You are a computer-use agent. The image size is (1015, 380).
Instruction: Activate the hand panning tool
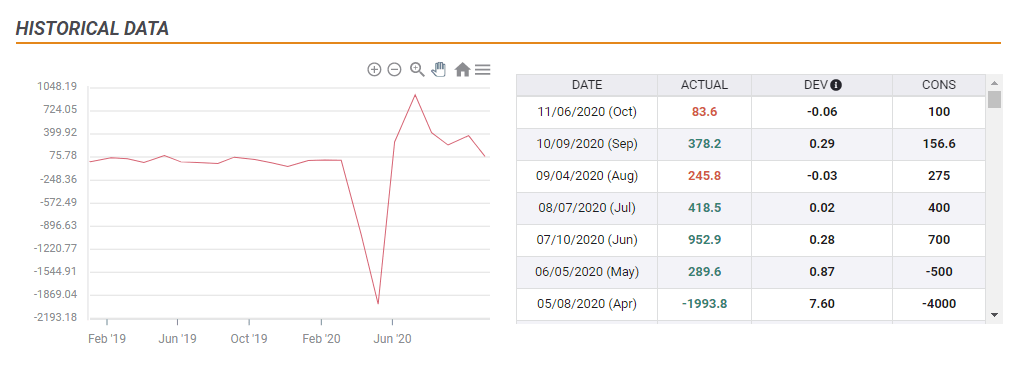(439, 69)
